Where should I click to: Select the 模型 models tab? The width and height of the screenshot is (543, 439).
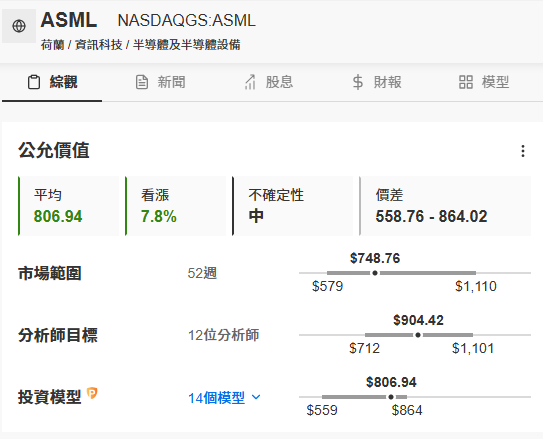point(484,82)
